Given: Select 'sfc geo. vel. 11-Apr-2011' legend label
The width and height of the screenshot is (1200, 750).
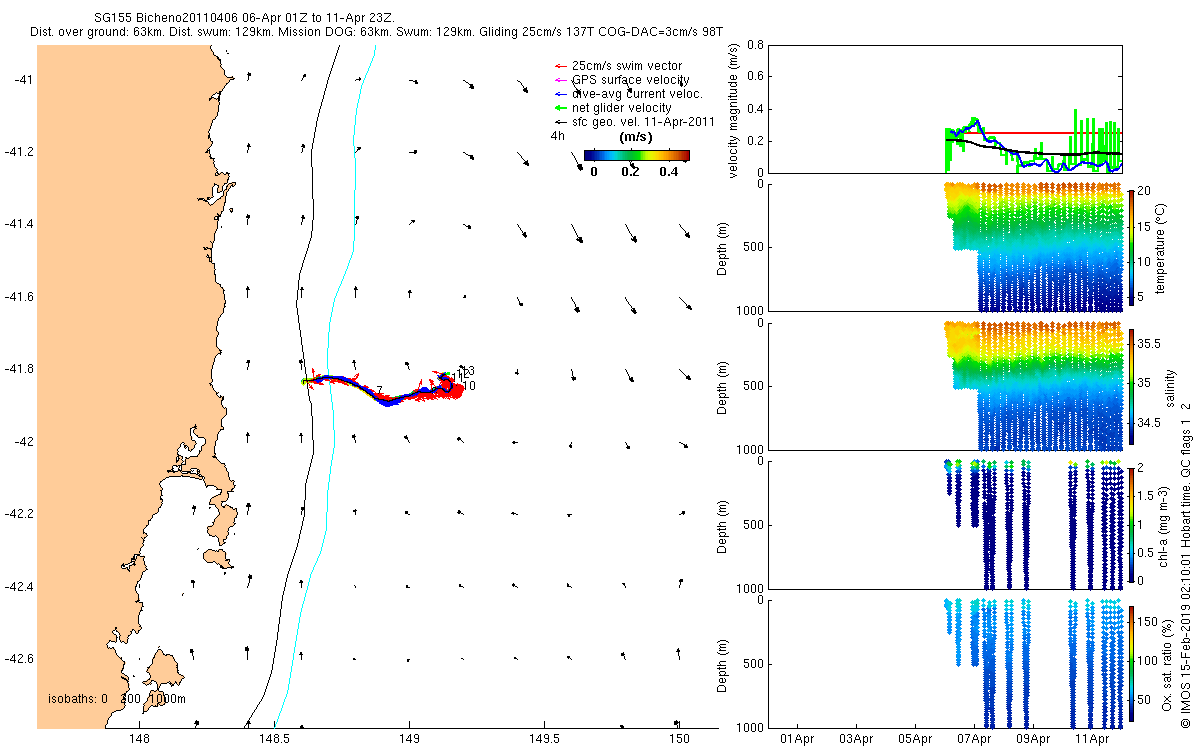Looking at the screenshot, I should [643, 121].
